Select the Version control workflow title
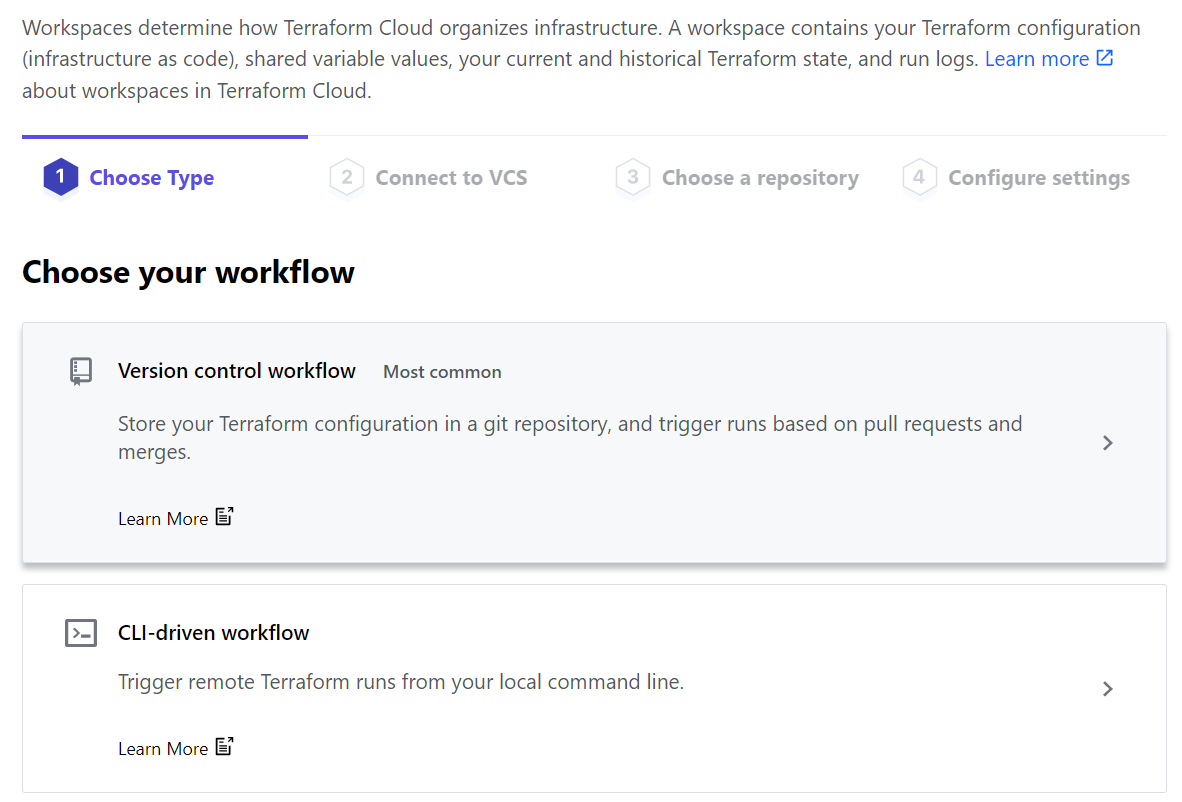The height and width of the screenshot is (802, 1182). point(237,371)
